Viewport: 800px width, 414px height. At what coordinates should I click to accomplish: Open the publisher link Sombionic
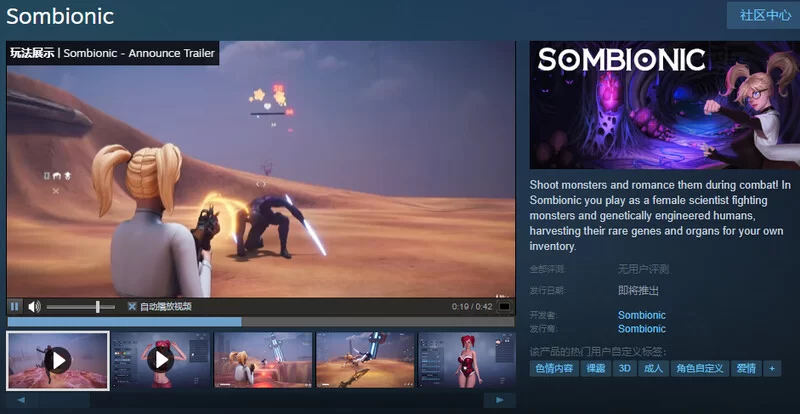point(642,329)
